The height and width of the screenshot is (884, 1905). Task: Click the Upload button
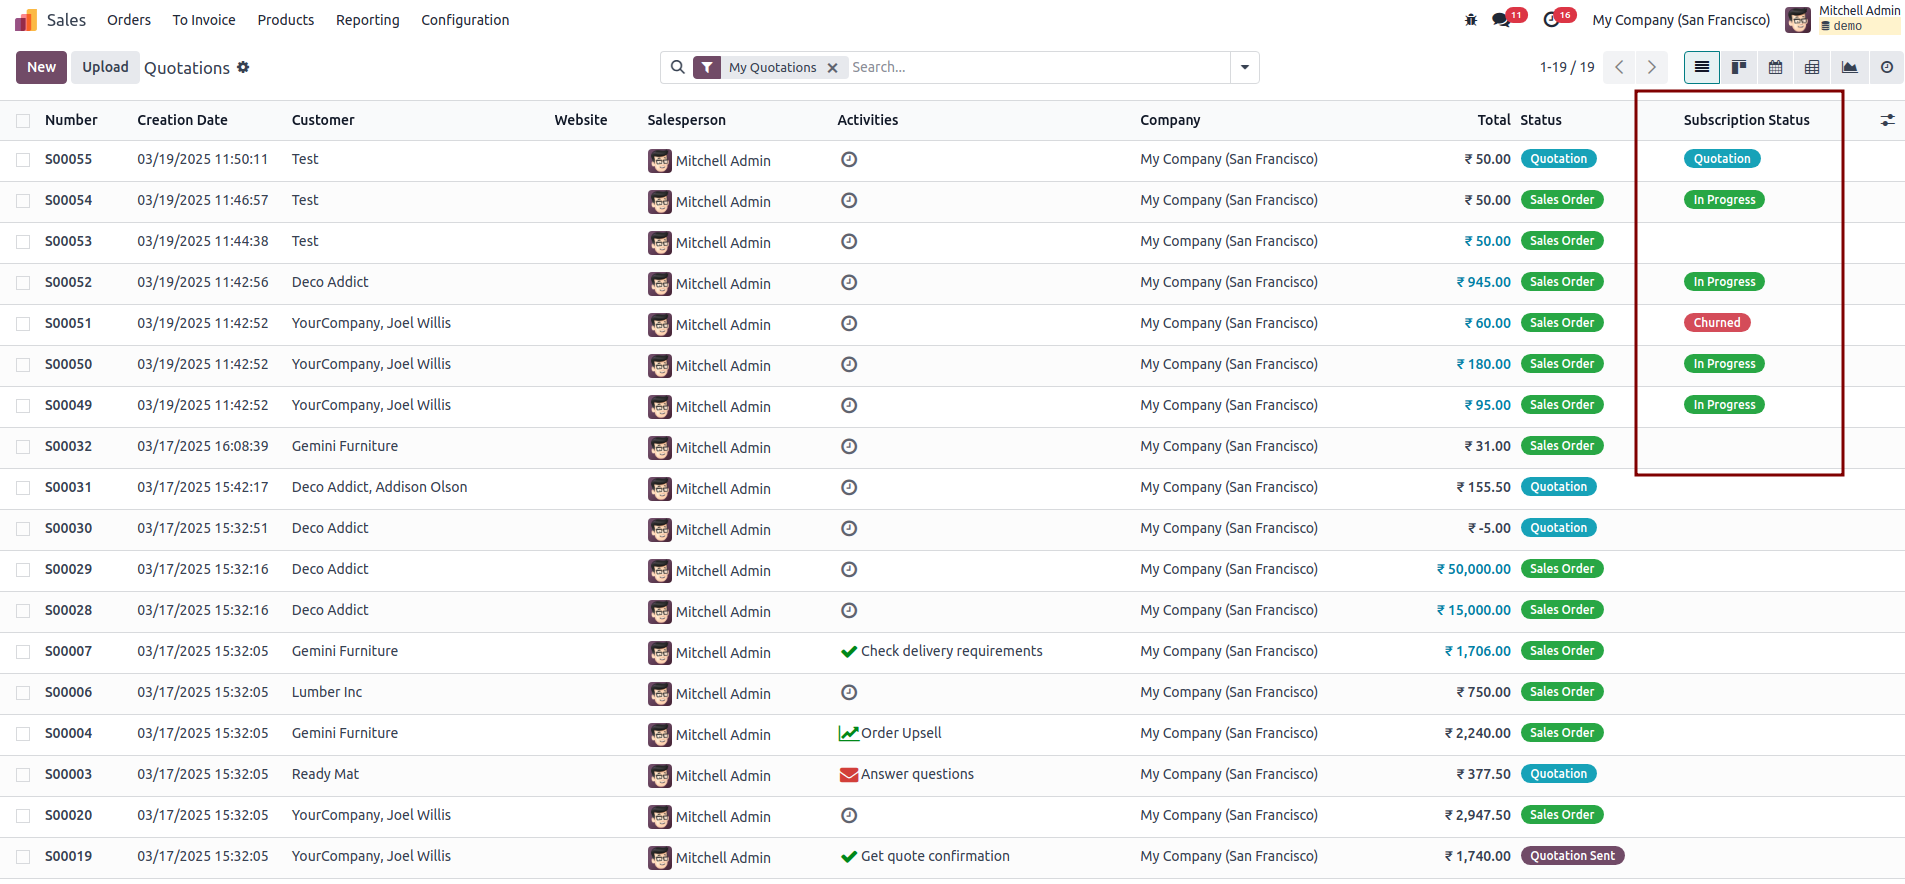coord(105,67)
